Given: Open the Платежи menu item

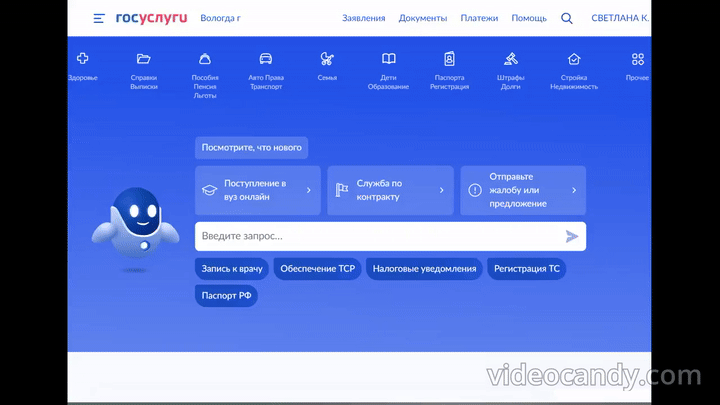Looking at the screenshot, I should 479,18.
